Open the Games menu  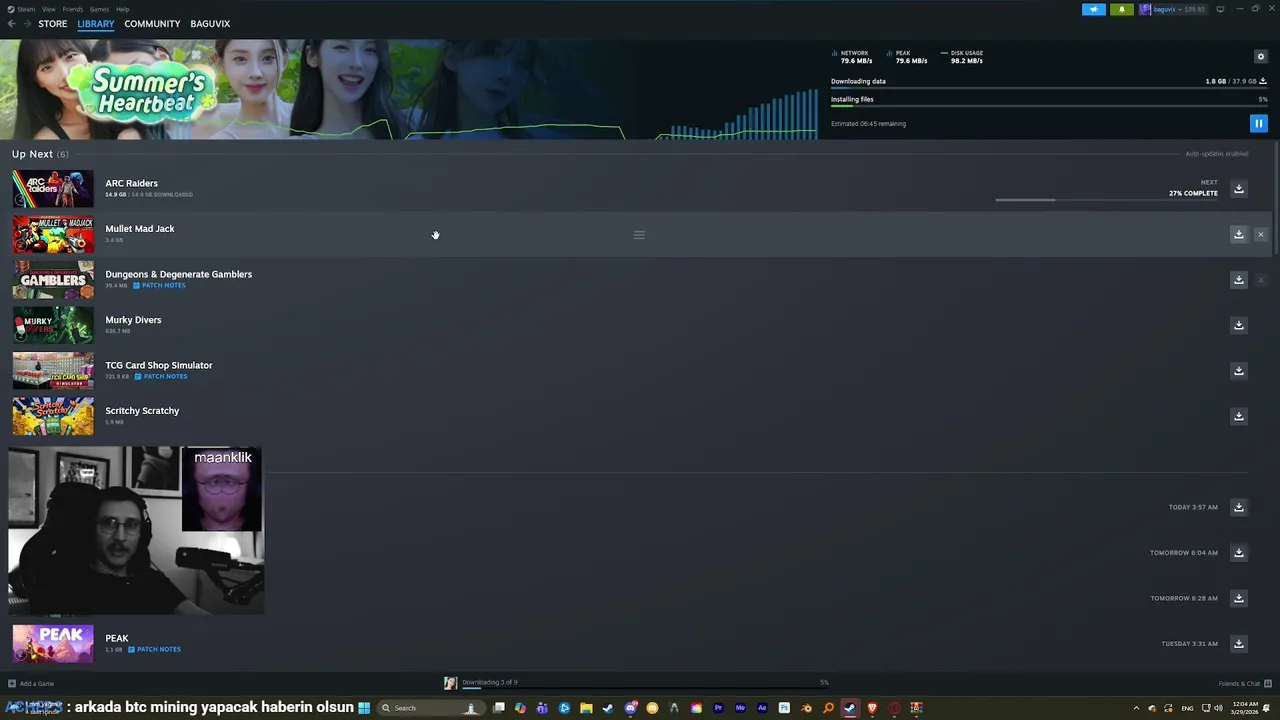pos(99,9)
